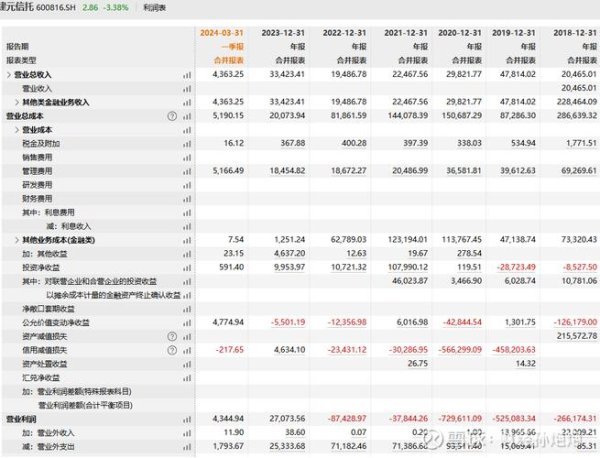Click value 33,423.41 in 营业总收入 row

(287, 74)
